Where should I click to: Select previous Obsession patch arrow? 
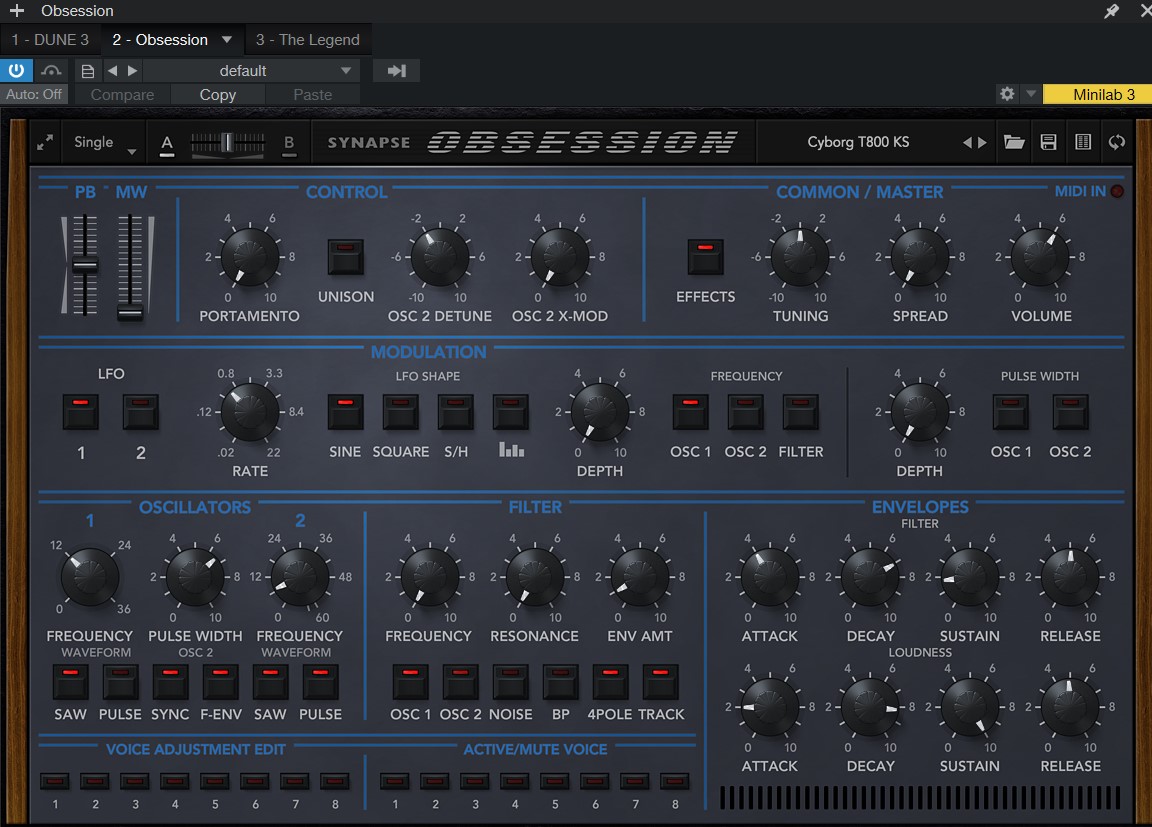point(968,142)
